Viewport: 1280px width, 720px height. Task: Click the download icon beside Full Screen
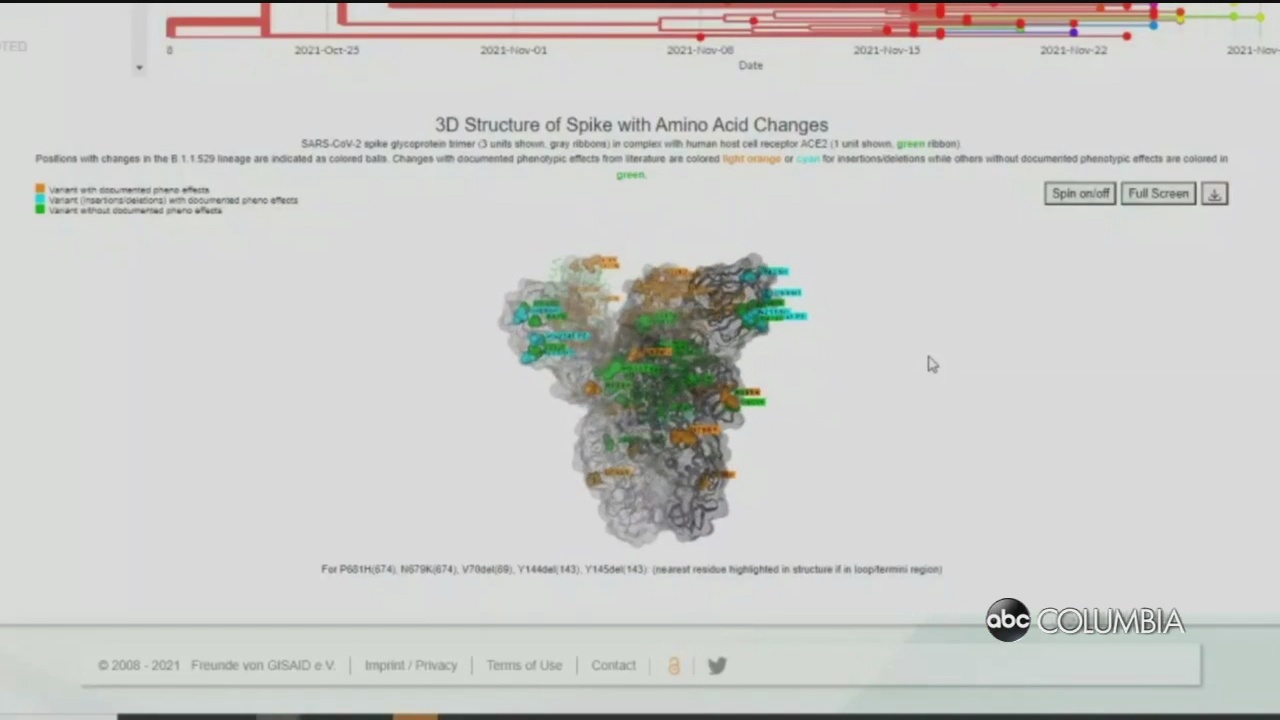1214,194
